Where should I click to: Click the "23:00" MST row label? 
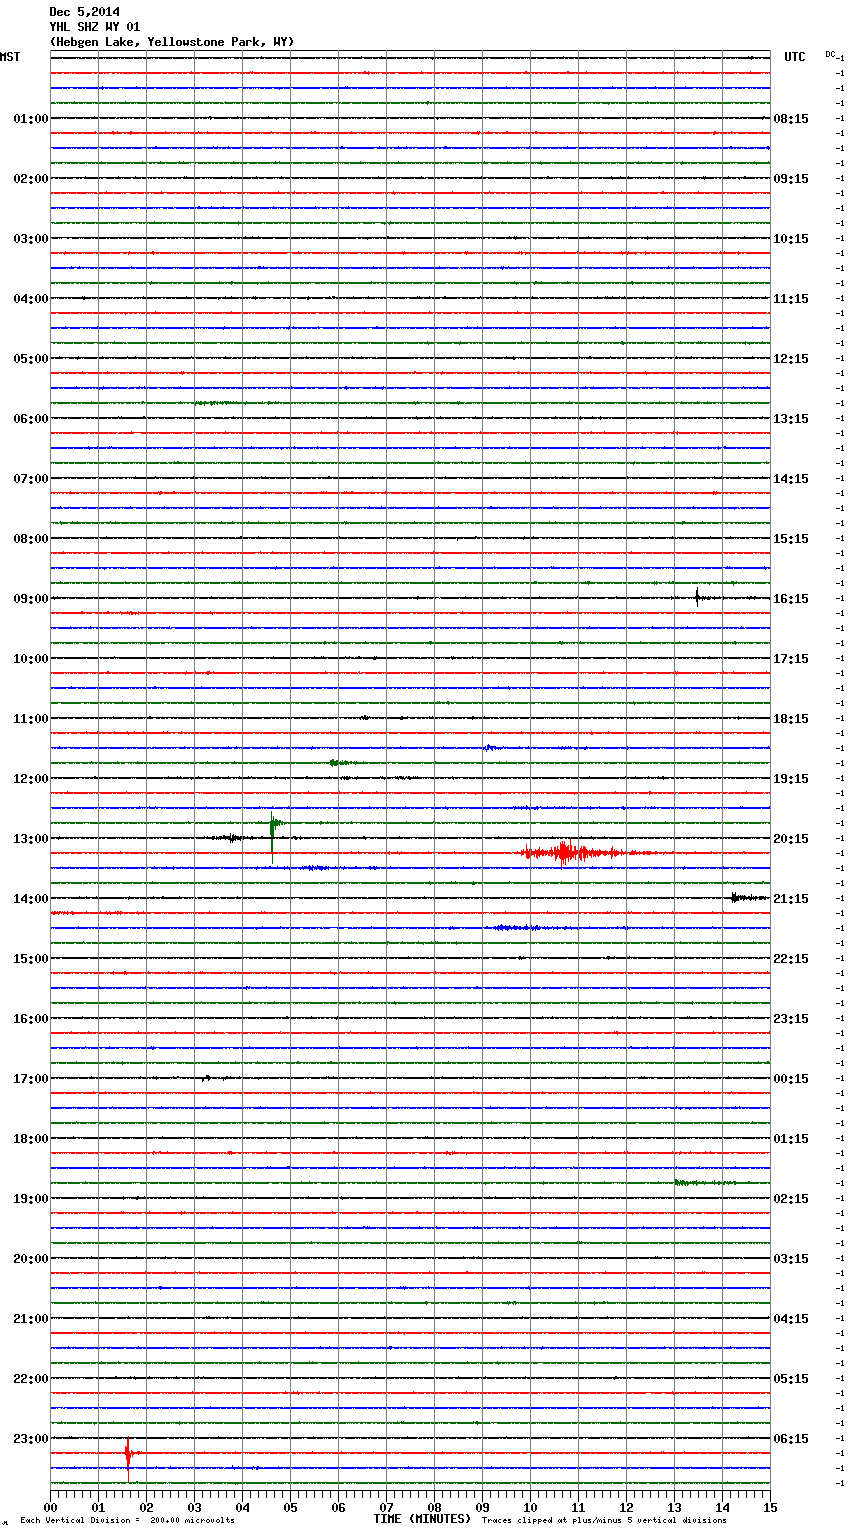31,1439
